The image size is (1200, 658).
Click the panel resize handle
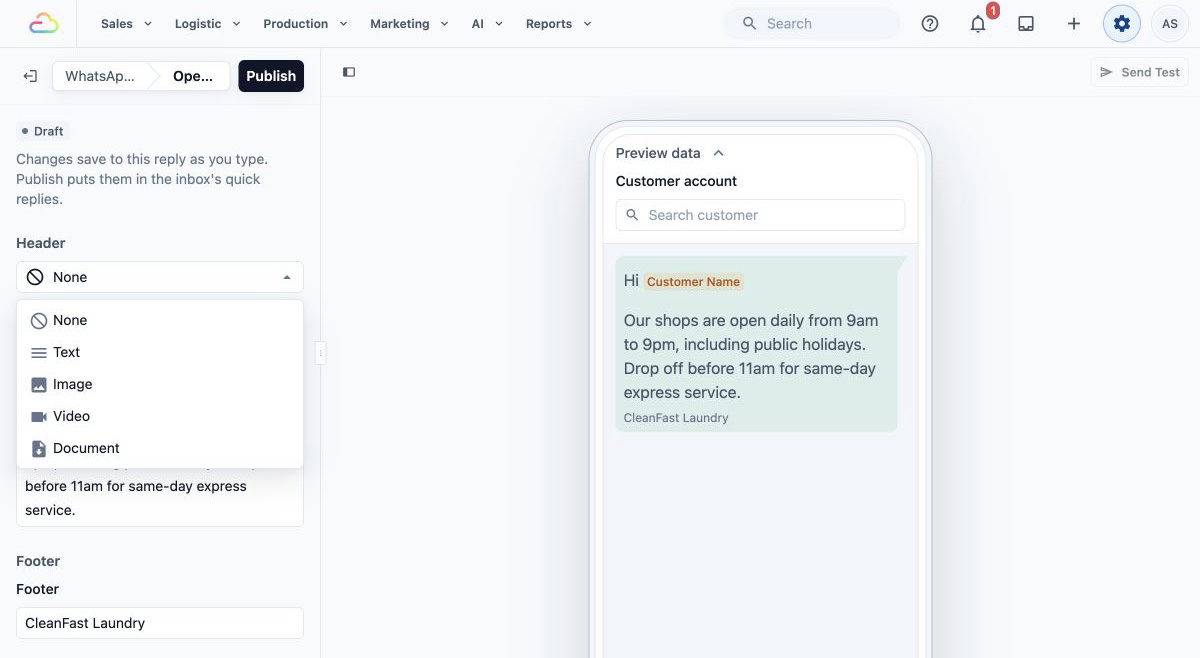320,352
